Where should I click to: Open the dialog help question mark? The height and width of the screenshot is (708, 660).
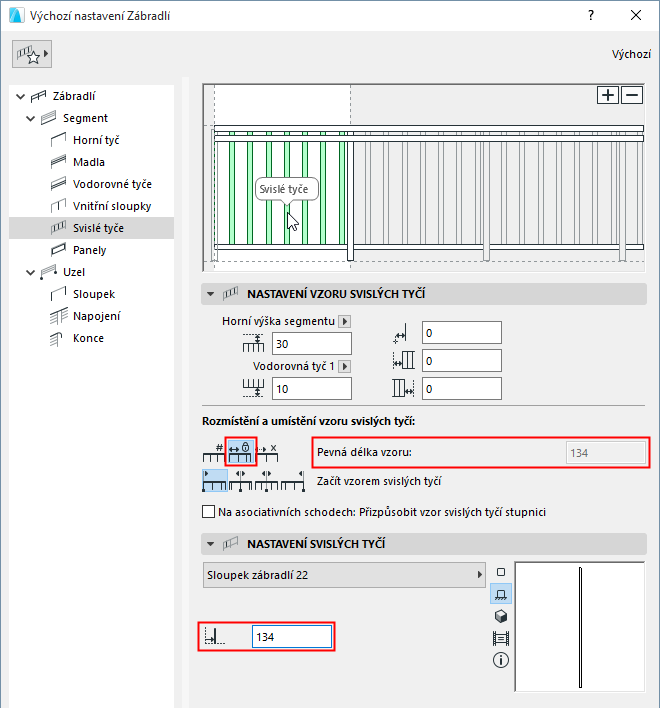coord(591,15)
